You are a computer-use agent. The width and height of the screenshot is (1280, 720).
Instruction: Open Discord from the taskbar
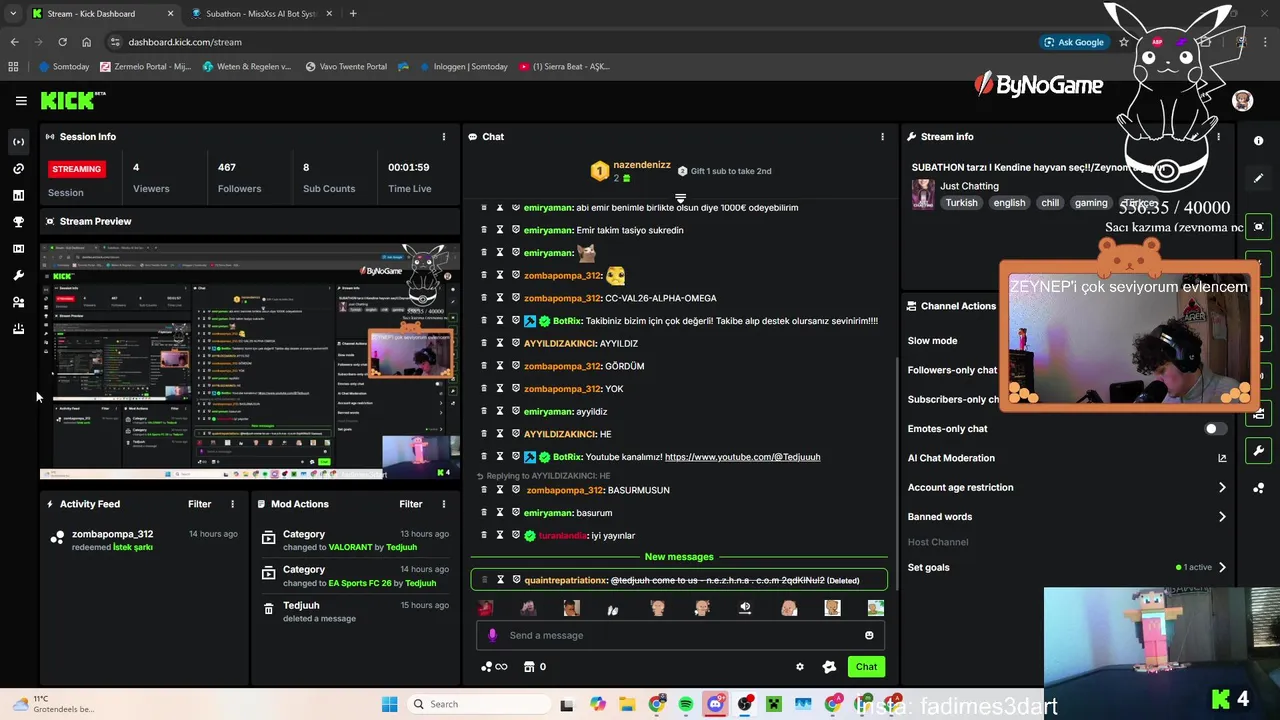715,704
